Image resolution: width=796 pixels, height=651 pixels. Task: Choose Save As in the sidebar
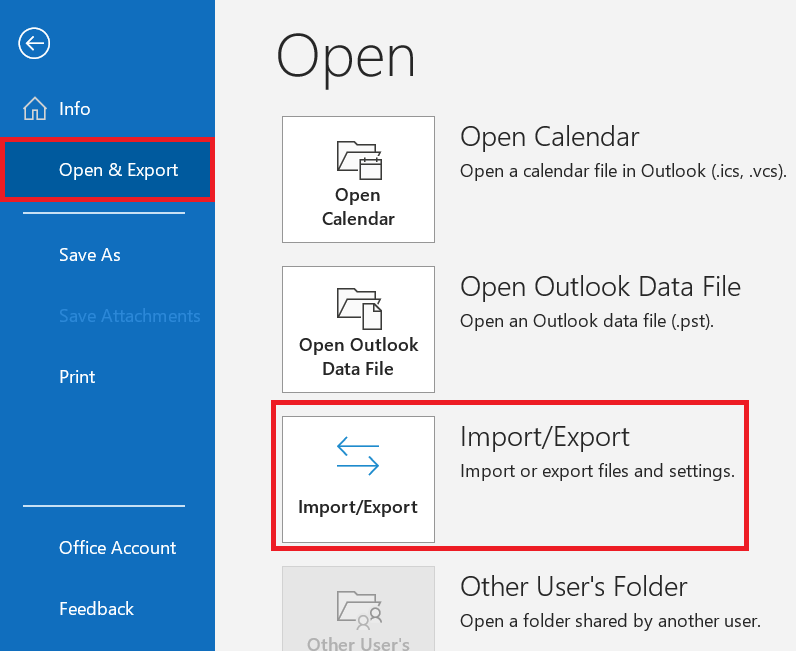coord(90,255)
